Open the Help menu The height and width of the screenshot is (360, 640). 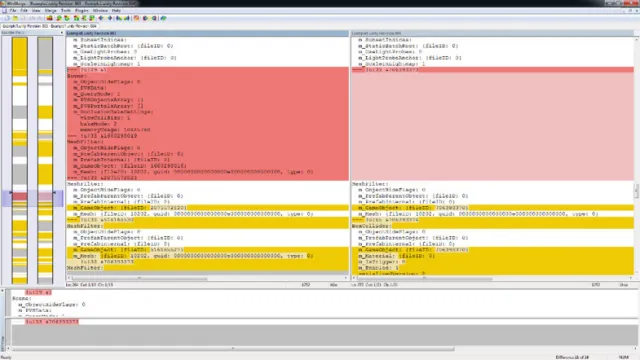pyautogui.click(x=116, y=11)
